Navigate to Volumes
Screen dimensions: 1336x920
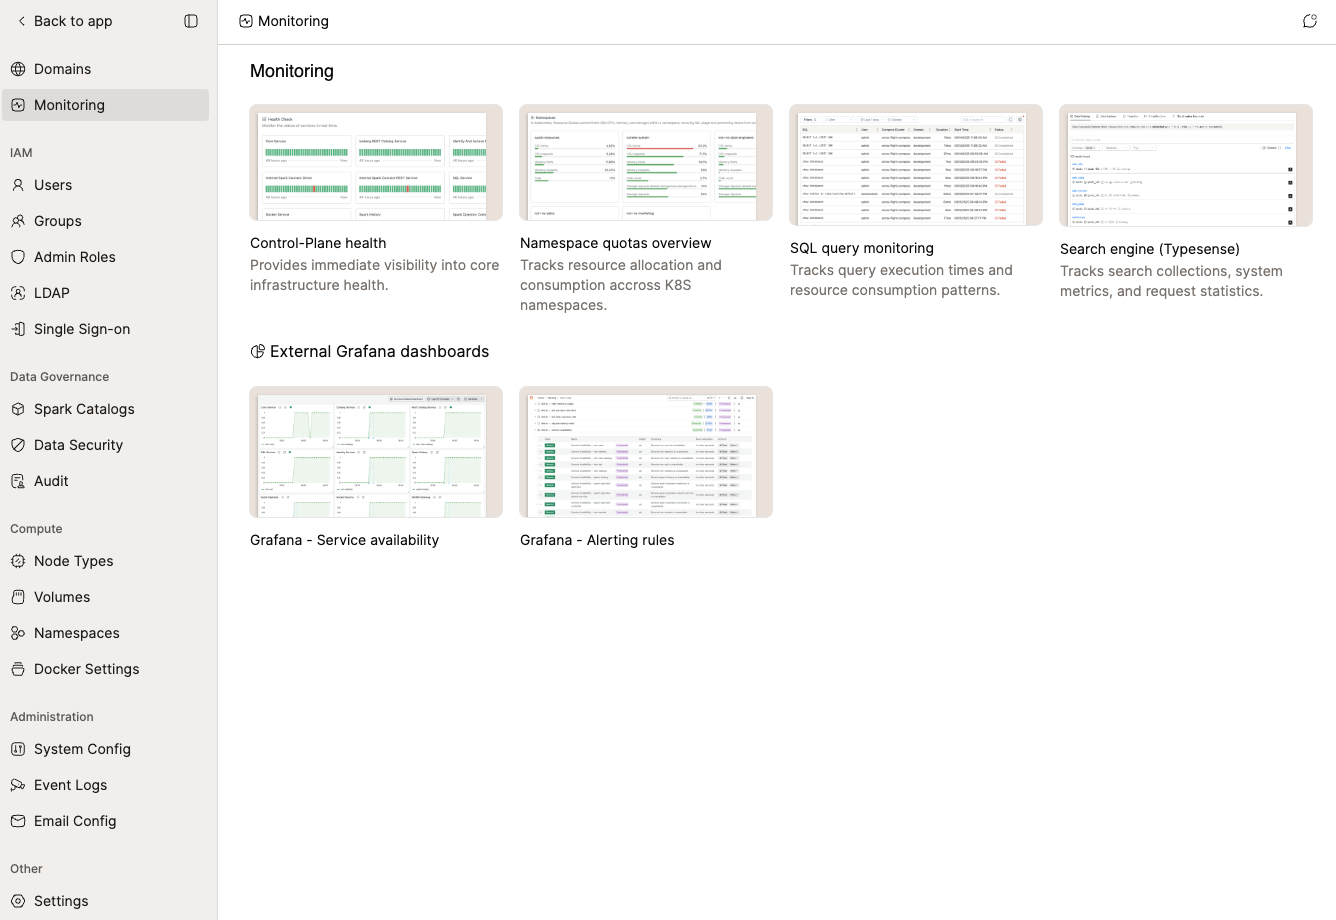tap(105, 597)
